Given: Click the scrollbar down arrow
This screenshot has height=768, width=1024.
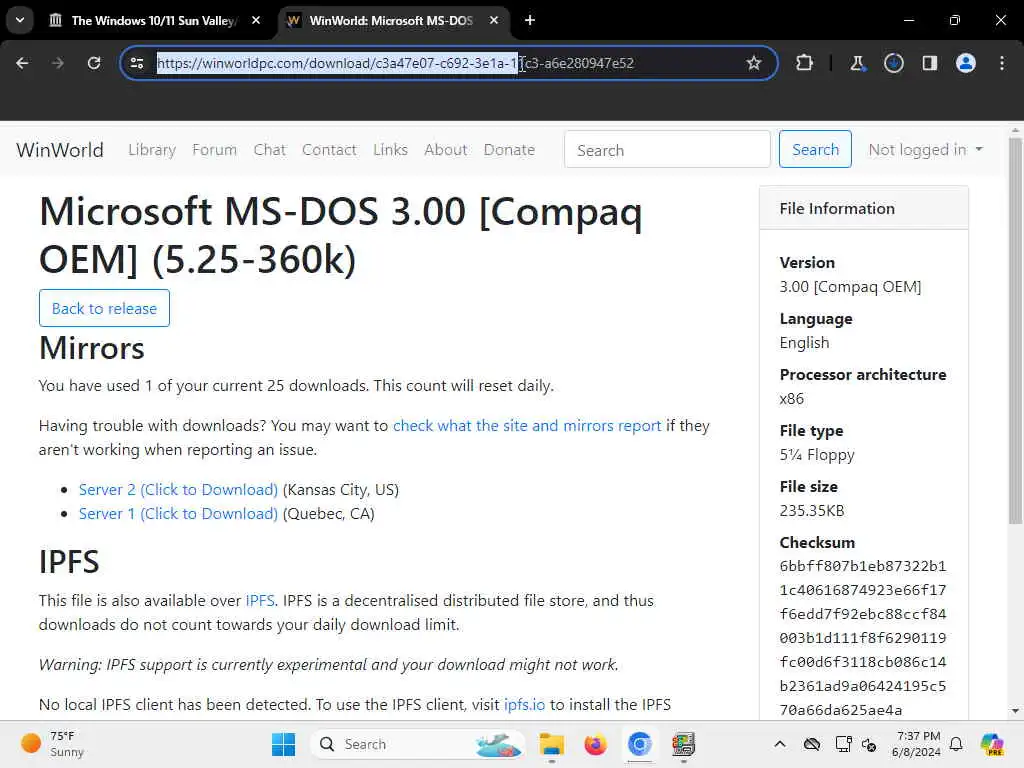Looking at the screenshot, I should click(1015, 711).
